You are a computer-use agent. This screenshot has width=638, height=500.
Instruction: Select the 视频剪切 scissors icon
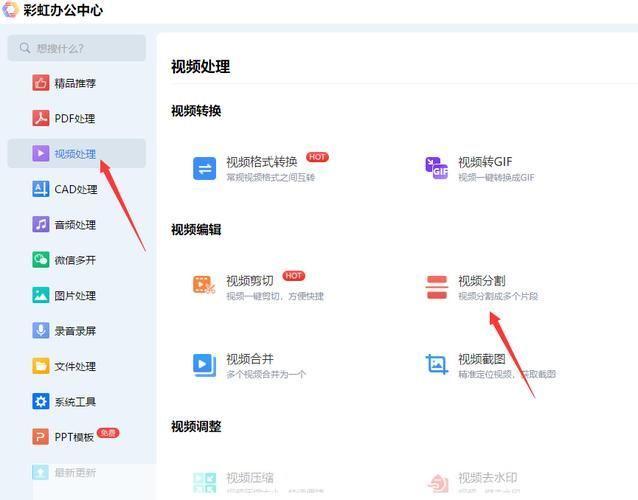[204, 286]
